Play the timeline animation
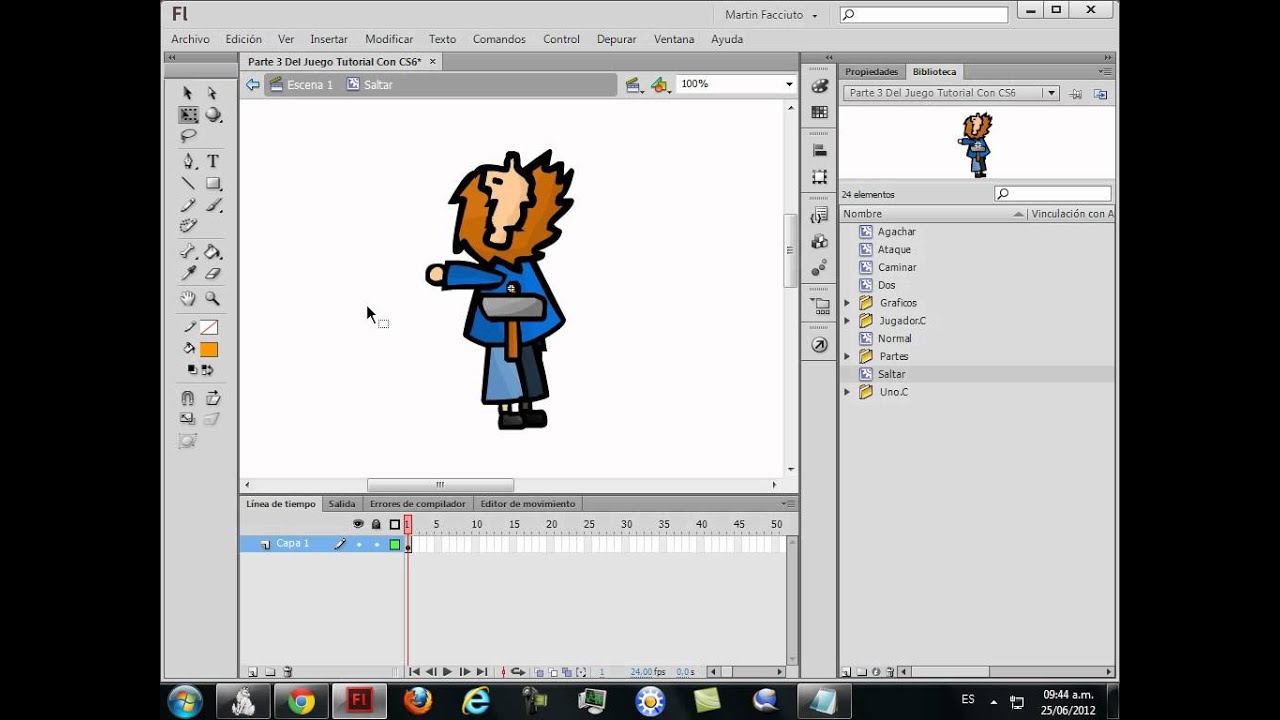The width and height of the screenshot is (1280, 720). 447,672
